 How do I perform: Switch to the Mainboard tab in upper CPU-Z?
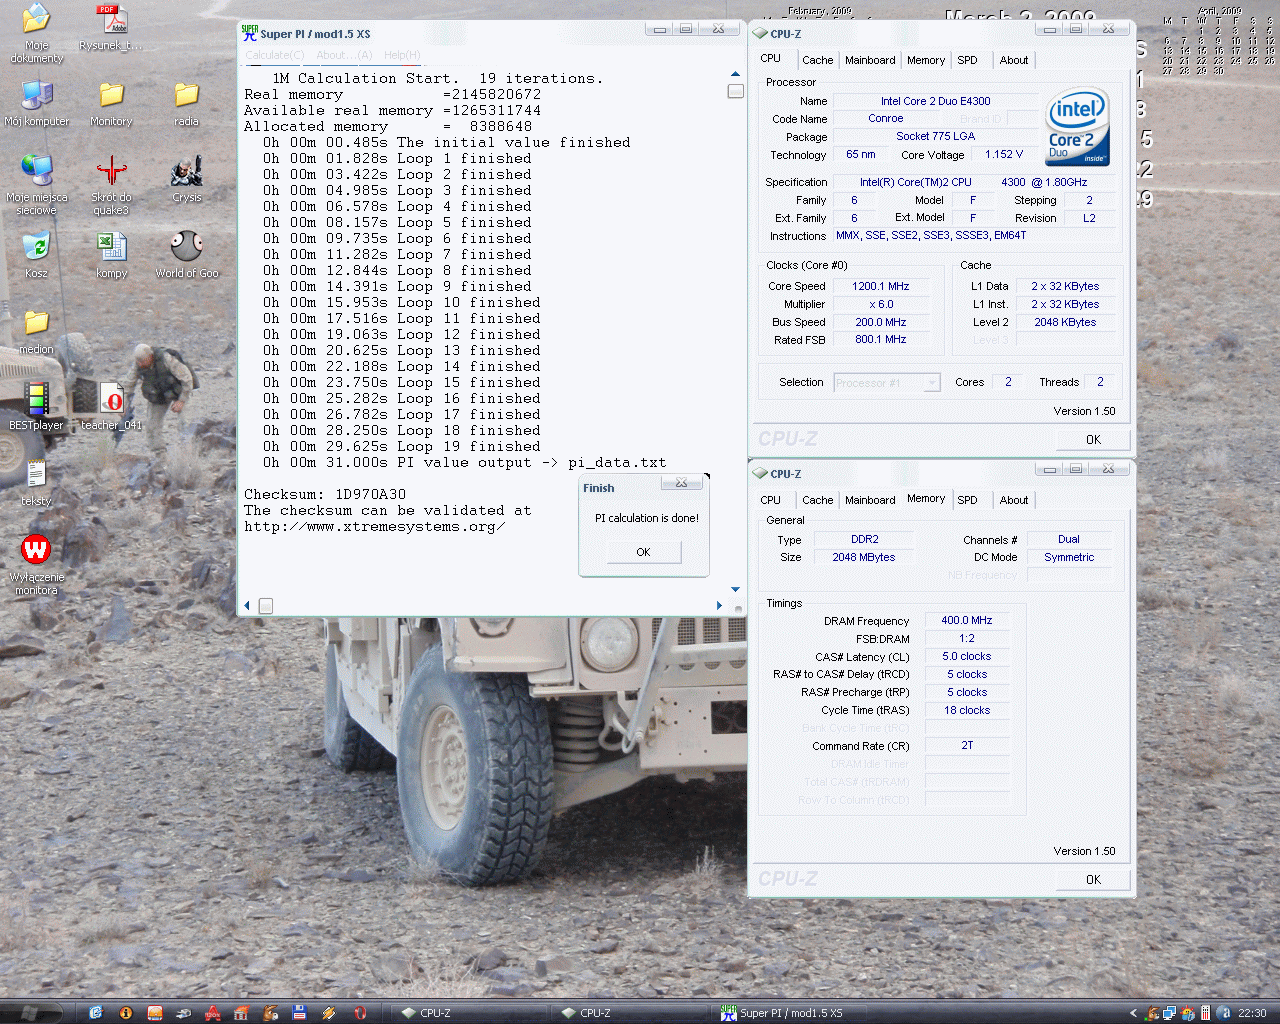click(870, 60)
